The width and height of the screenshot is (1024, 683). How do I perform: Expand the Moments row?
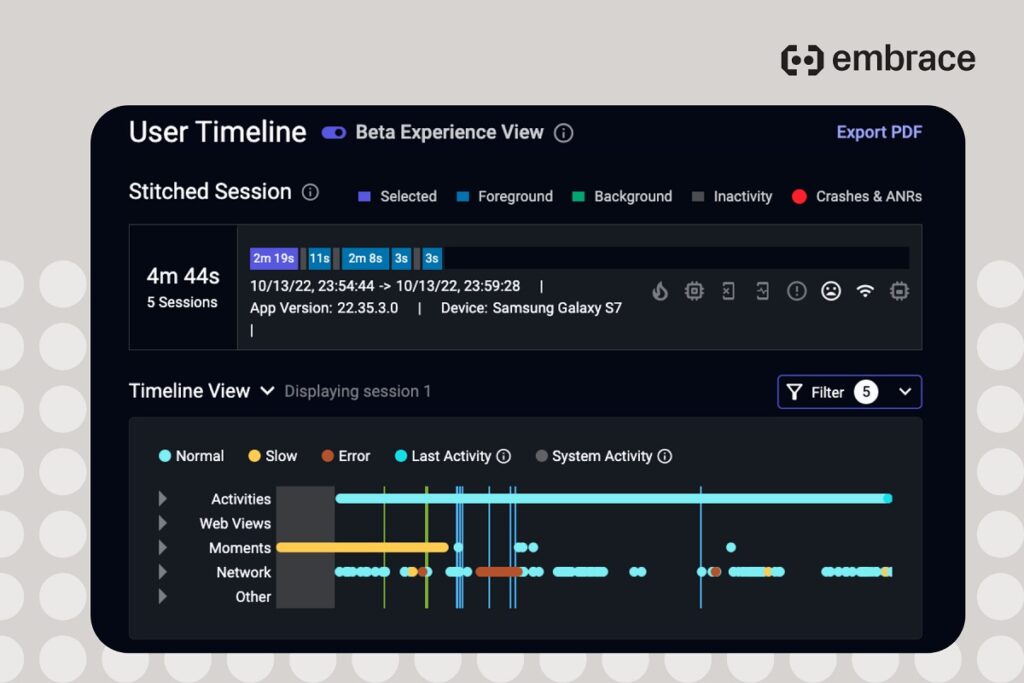tap(163, 548)
